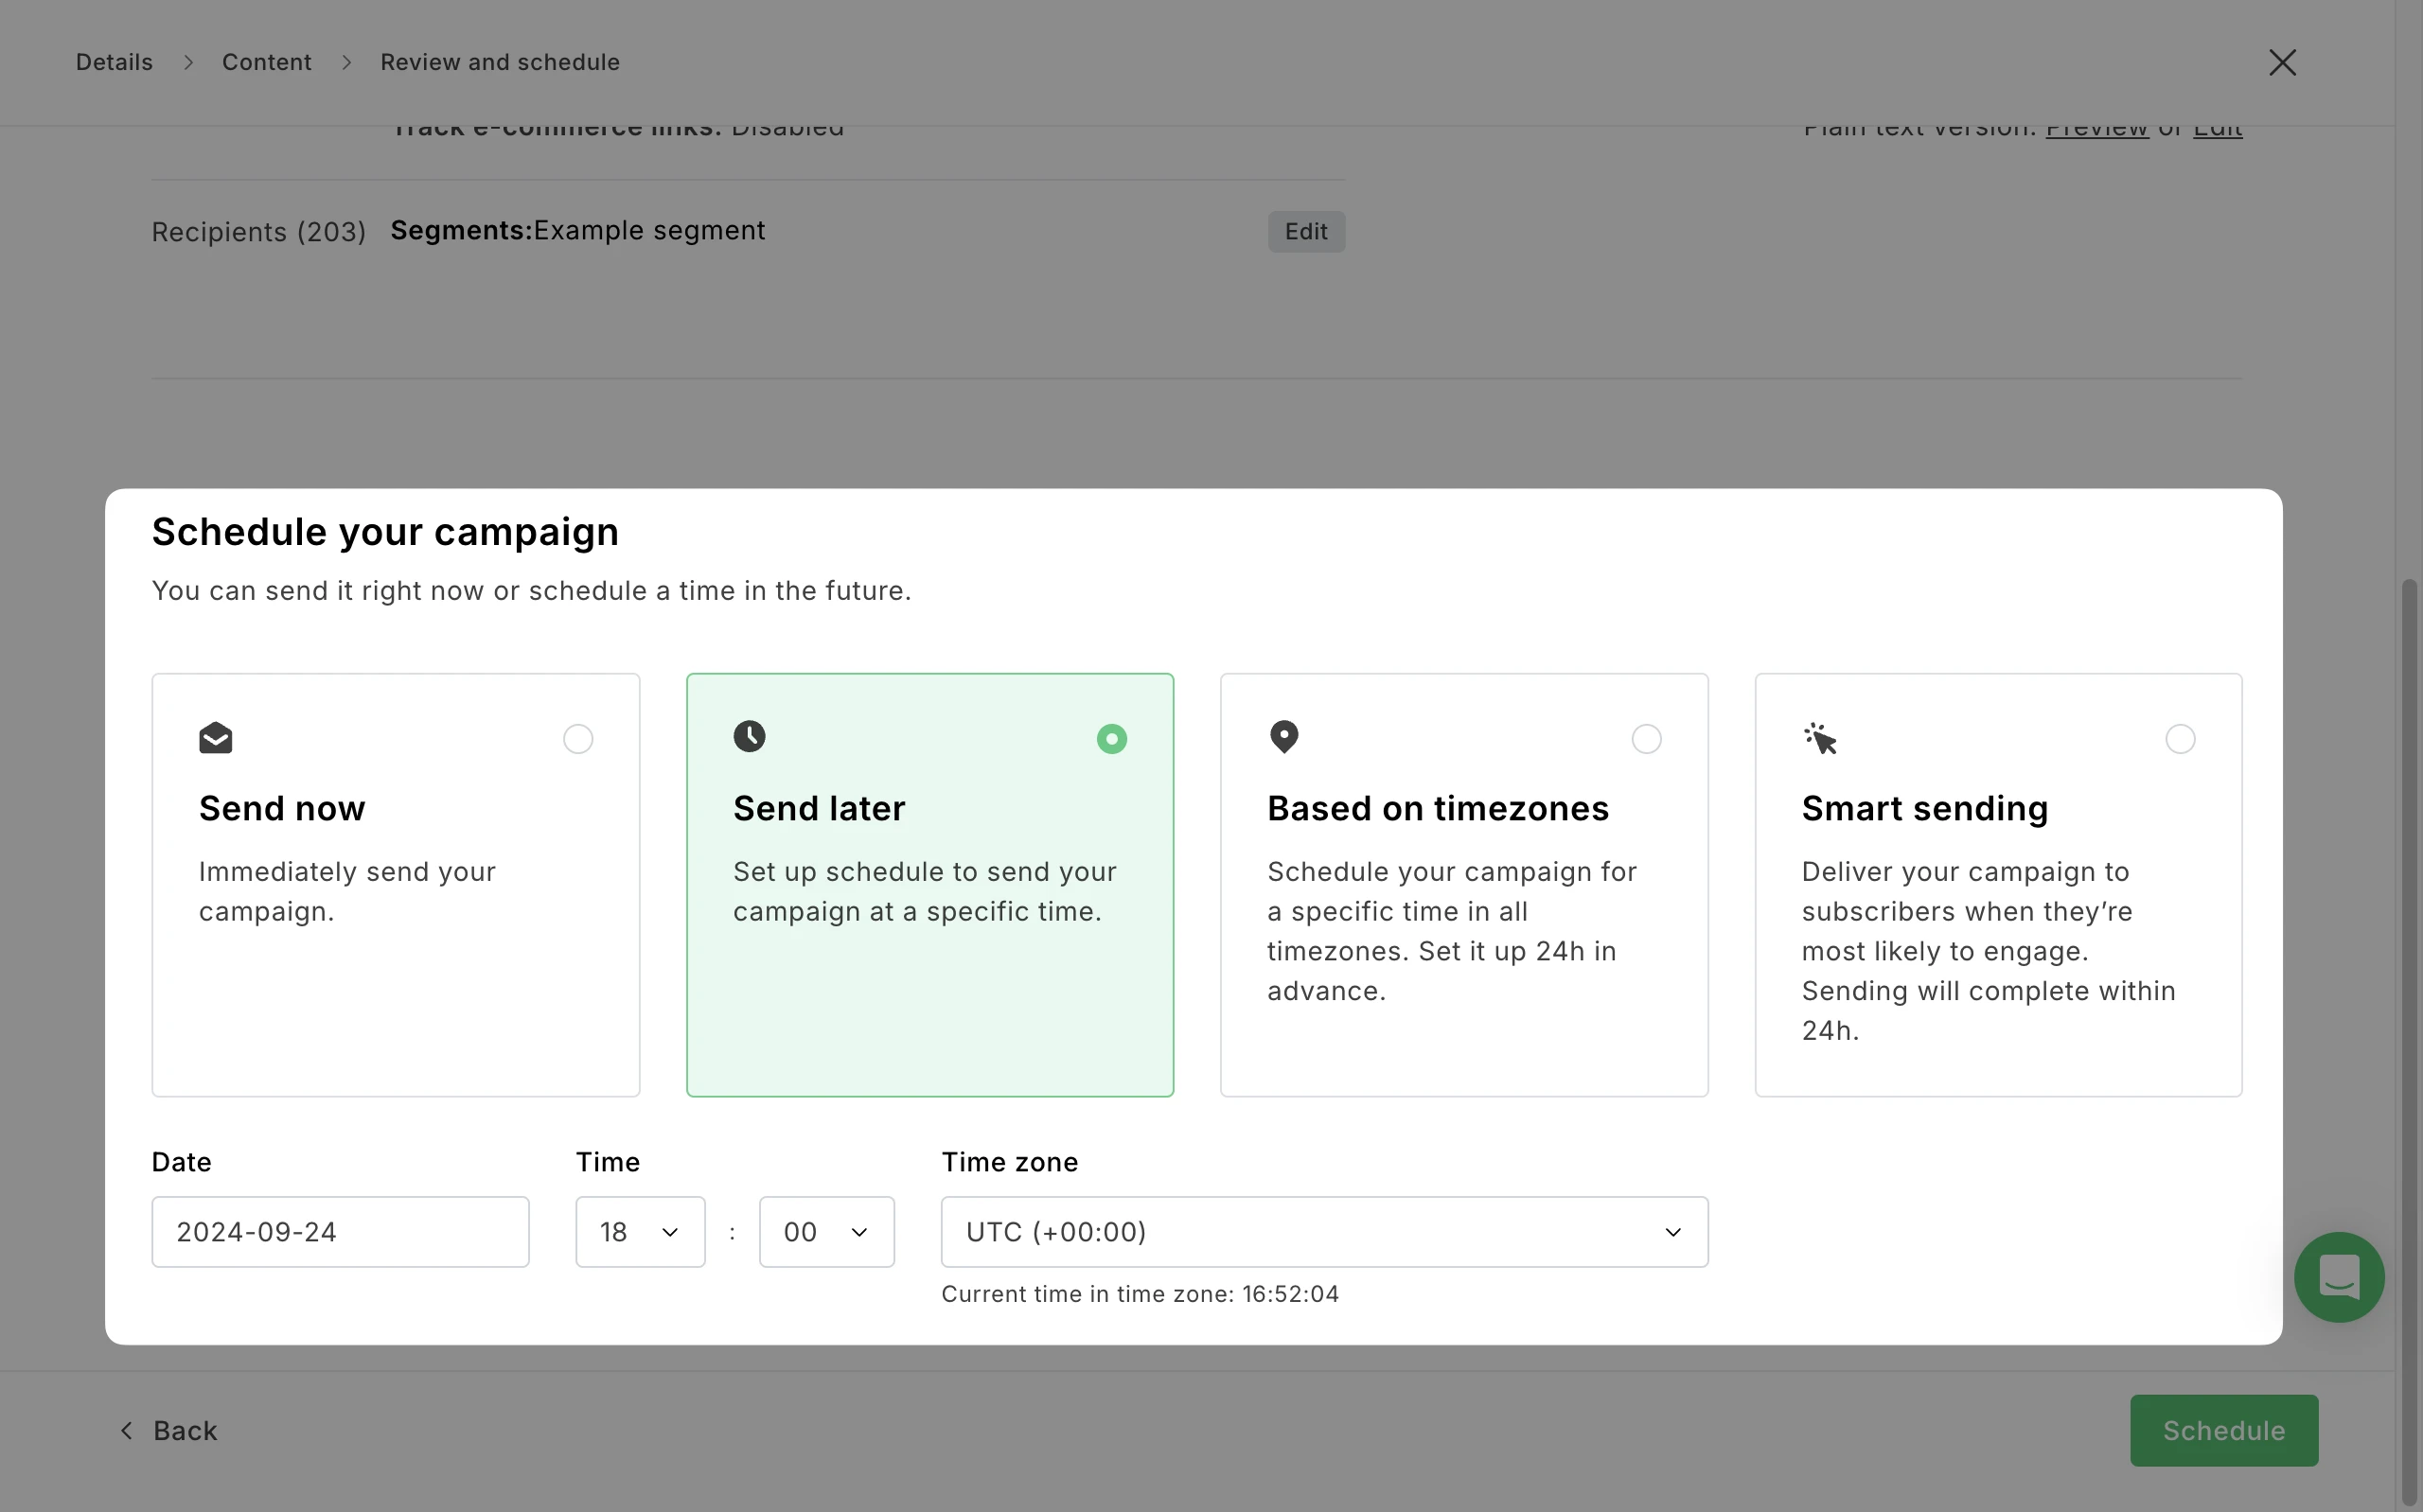Image resolution: width=2423 pixels, height=1512 pixels.
Task: Click the Back arrow chevron icon
Action: pos(127,1431)
